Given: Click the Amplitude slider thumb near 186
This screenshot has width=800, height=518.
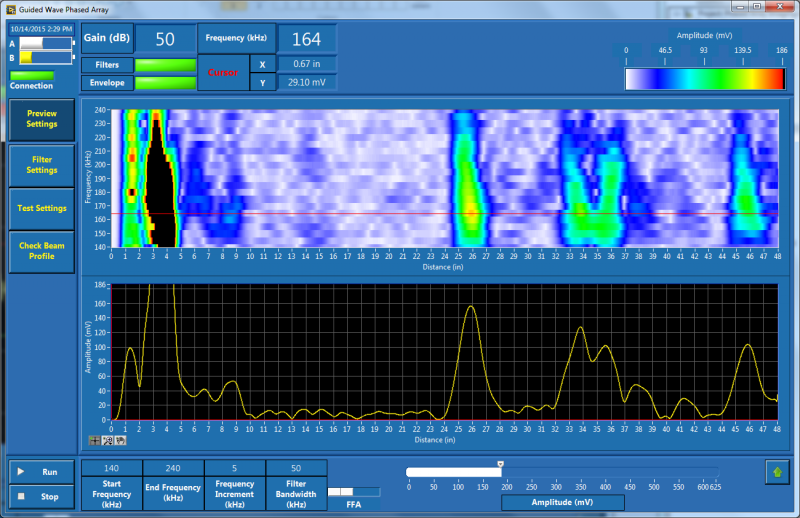Looking at the screenshot, I should click(x=500, y=463).
